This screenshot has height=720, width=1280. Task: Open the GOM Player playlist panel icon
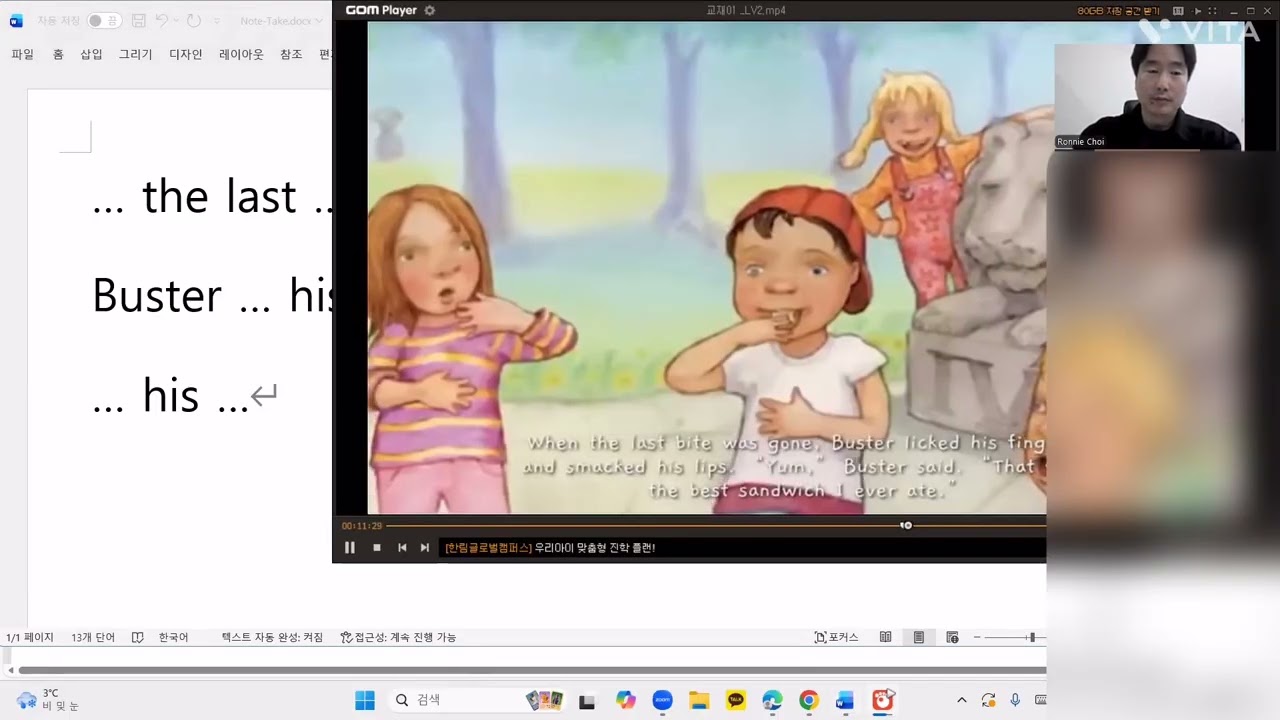coord(1178,10)
